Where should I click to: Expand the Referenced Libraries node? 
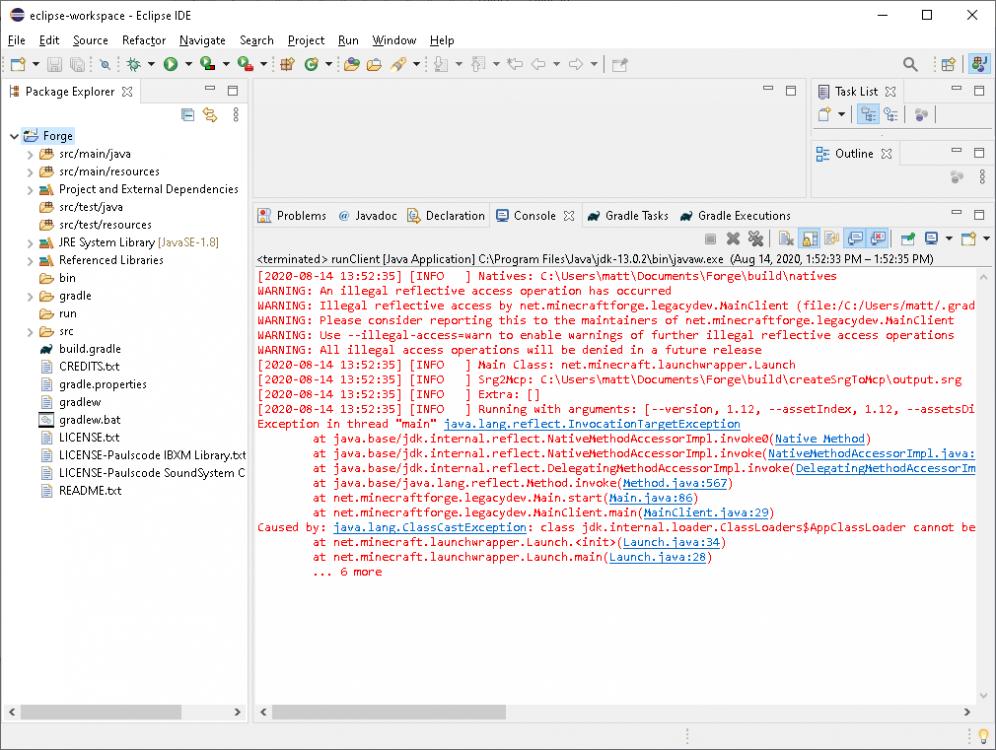point(30,260)
